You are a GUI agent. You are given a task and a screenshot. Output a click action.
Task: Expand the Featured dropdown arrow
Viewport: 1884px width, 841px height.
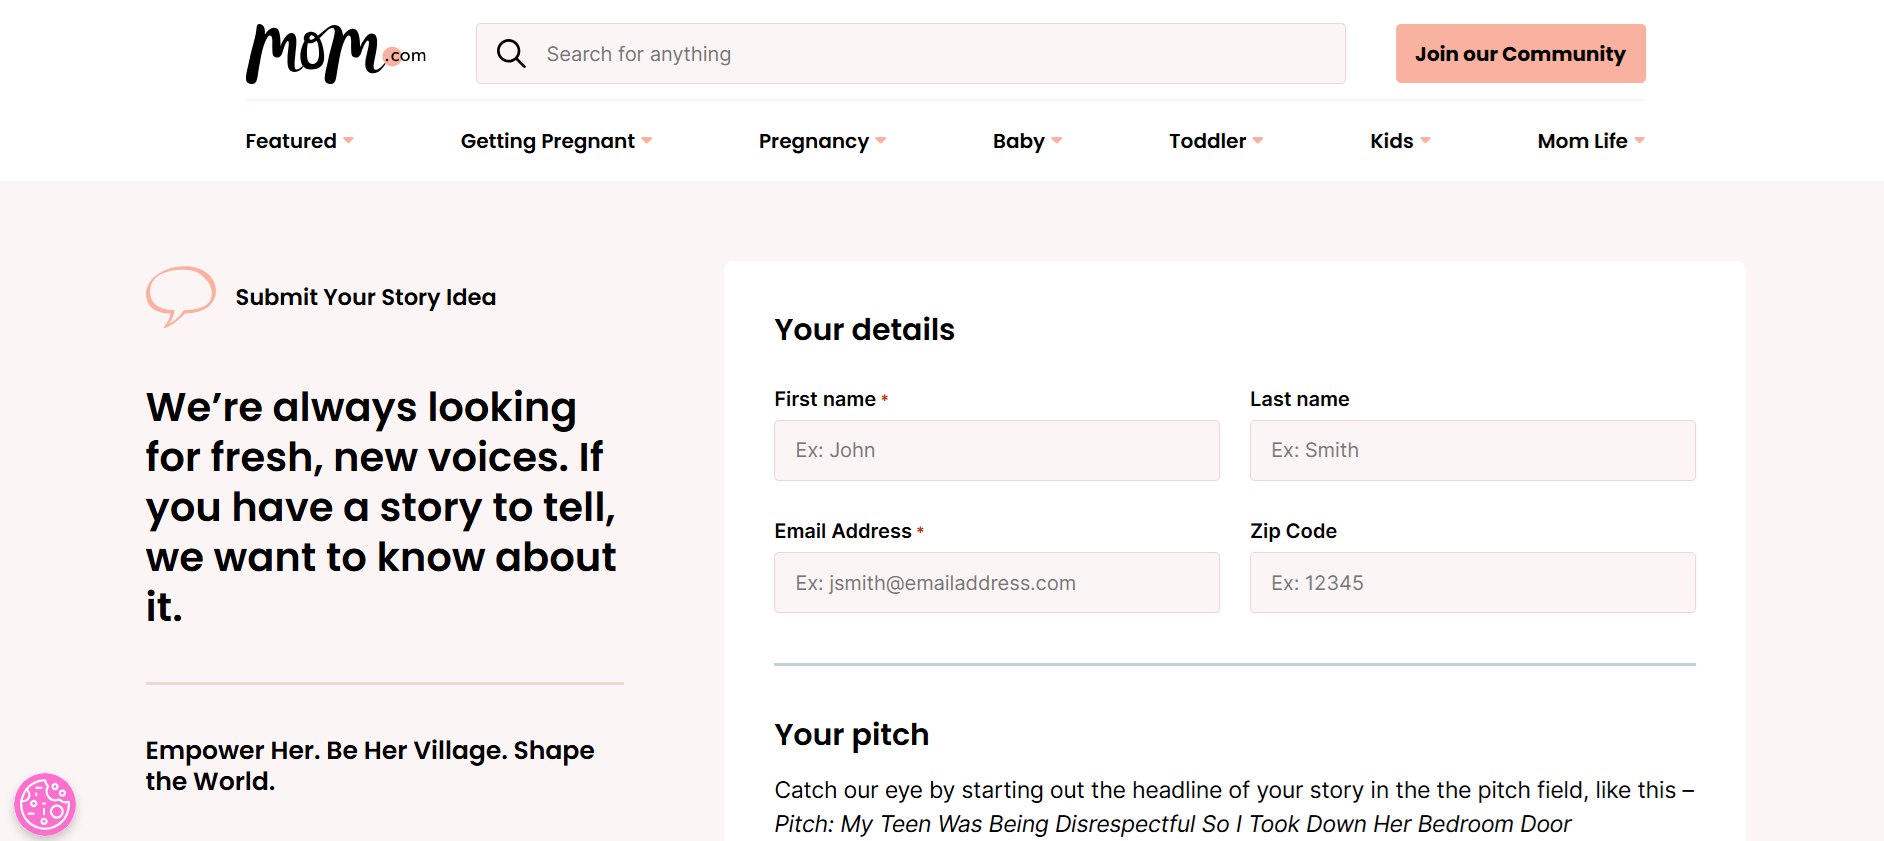349,141
